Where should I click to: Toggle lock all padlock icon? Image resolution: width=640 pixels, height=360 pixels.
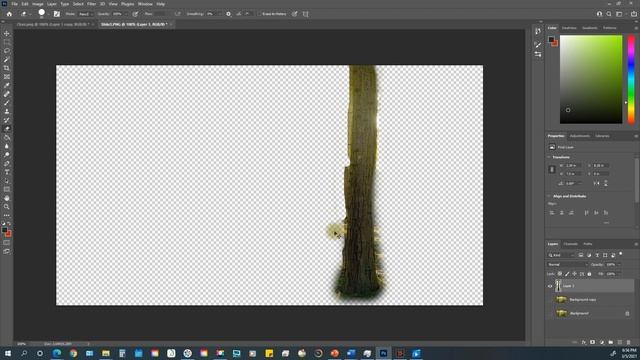tap(589, 274)
